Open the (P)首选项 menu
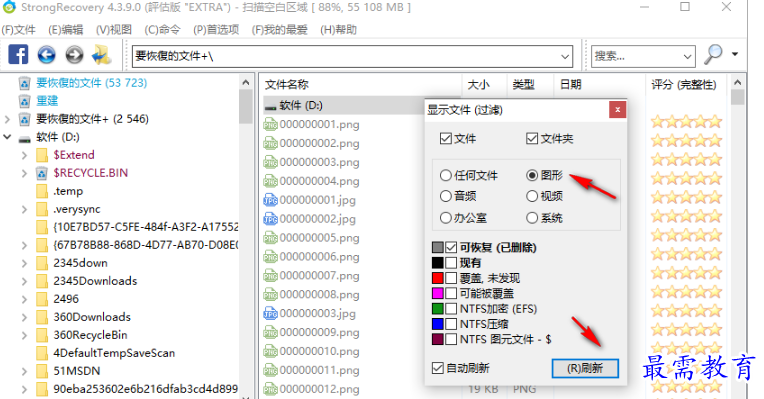This screenshot has height=399, width=764. point(216,30)
